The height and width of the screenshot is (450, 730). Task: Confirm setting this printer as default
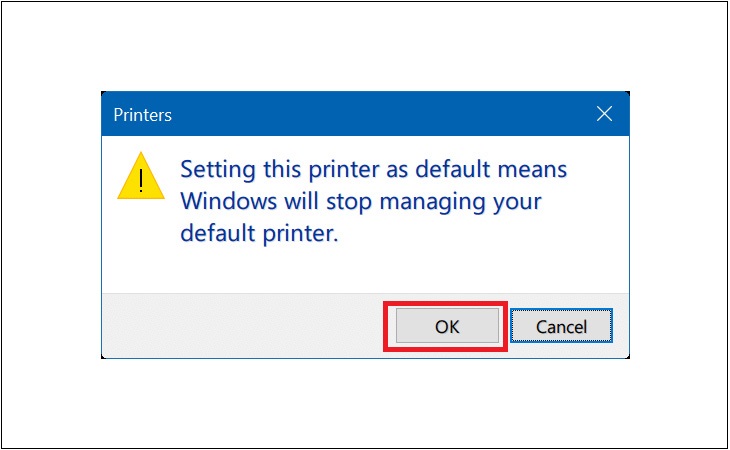pyautogui.click(x=447, y=326)
